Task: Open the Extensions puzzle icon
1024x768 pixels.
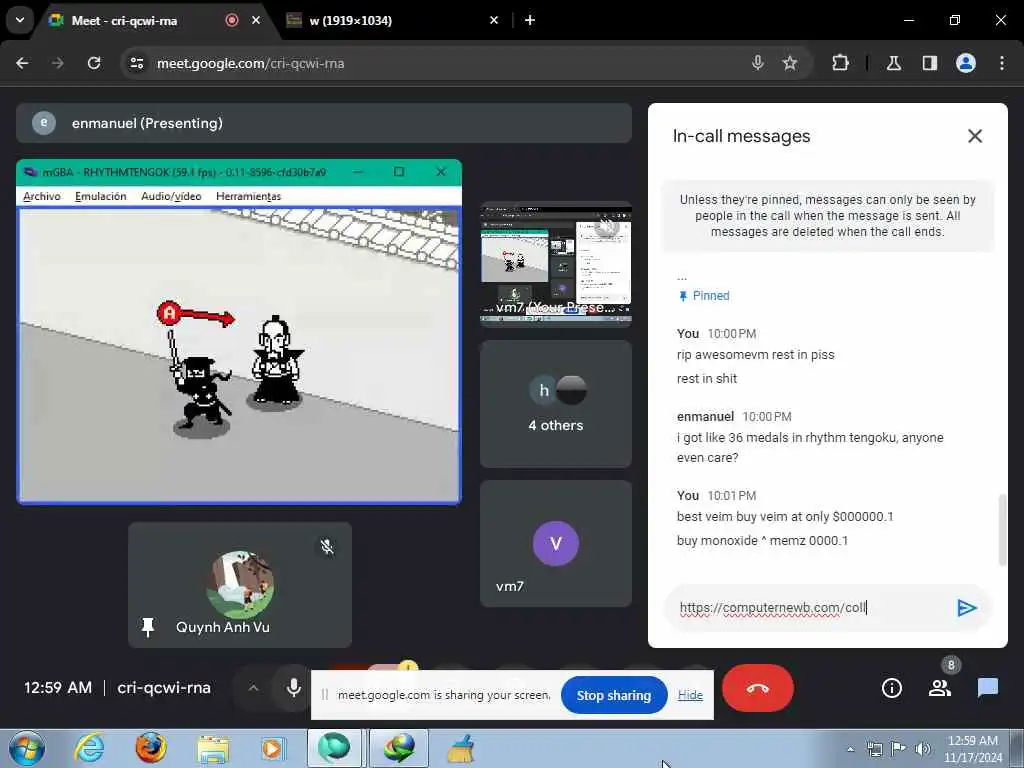Action: coord(840,63)
